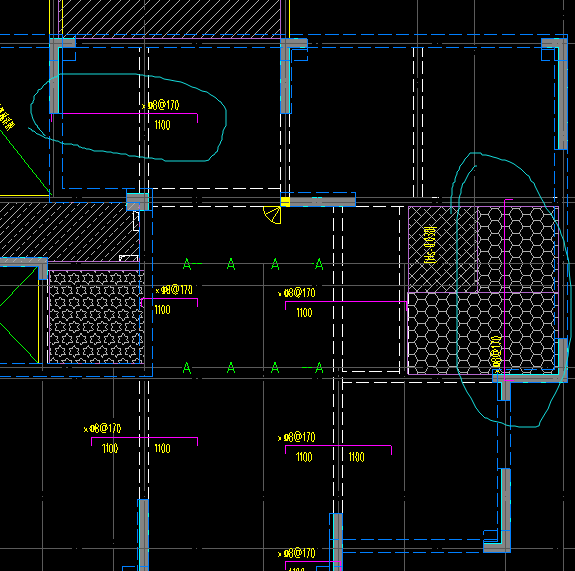Select the diagonal hatch region at the top edge

coord(169,18)
